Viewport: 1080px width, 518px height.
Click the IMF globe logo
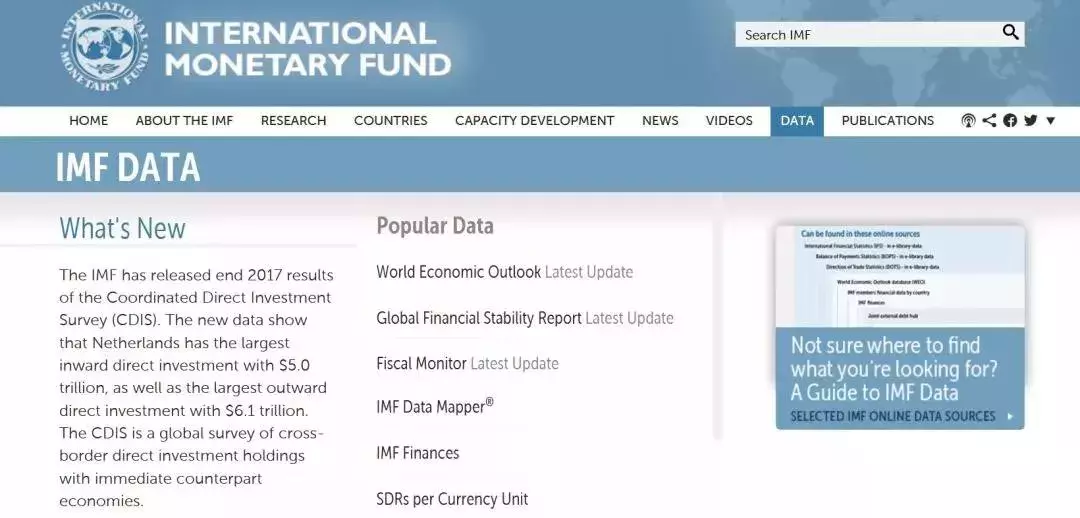(104, 47)
